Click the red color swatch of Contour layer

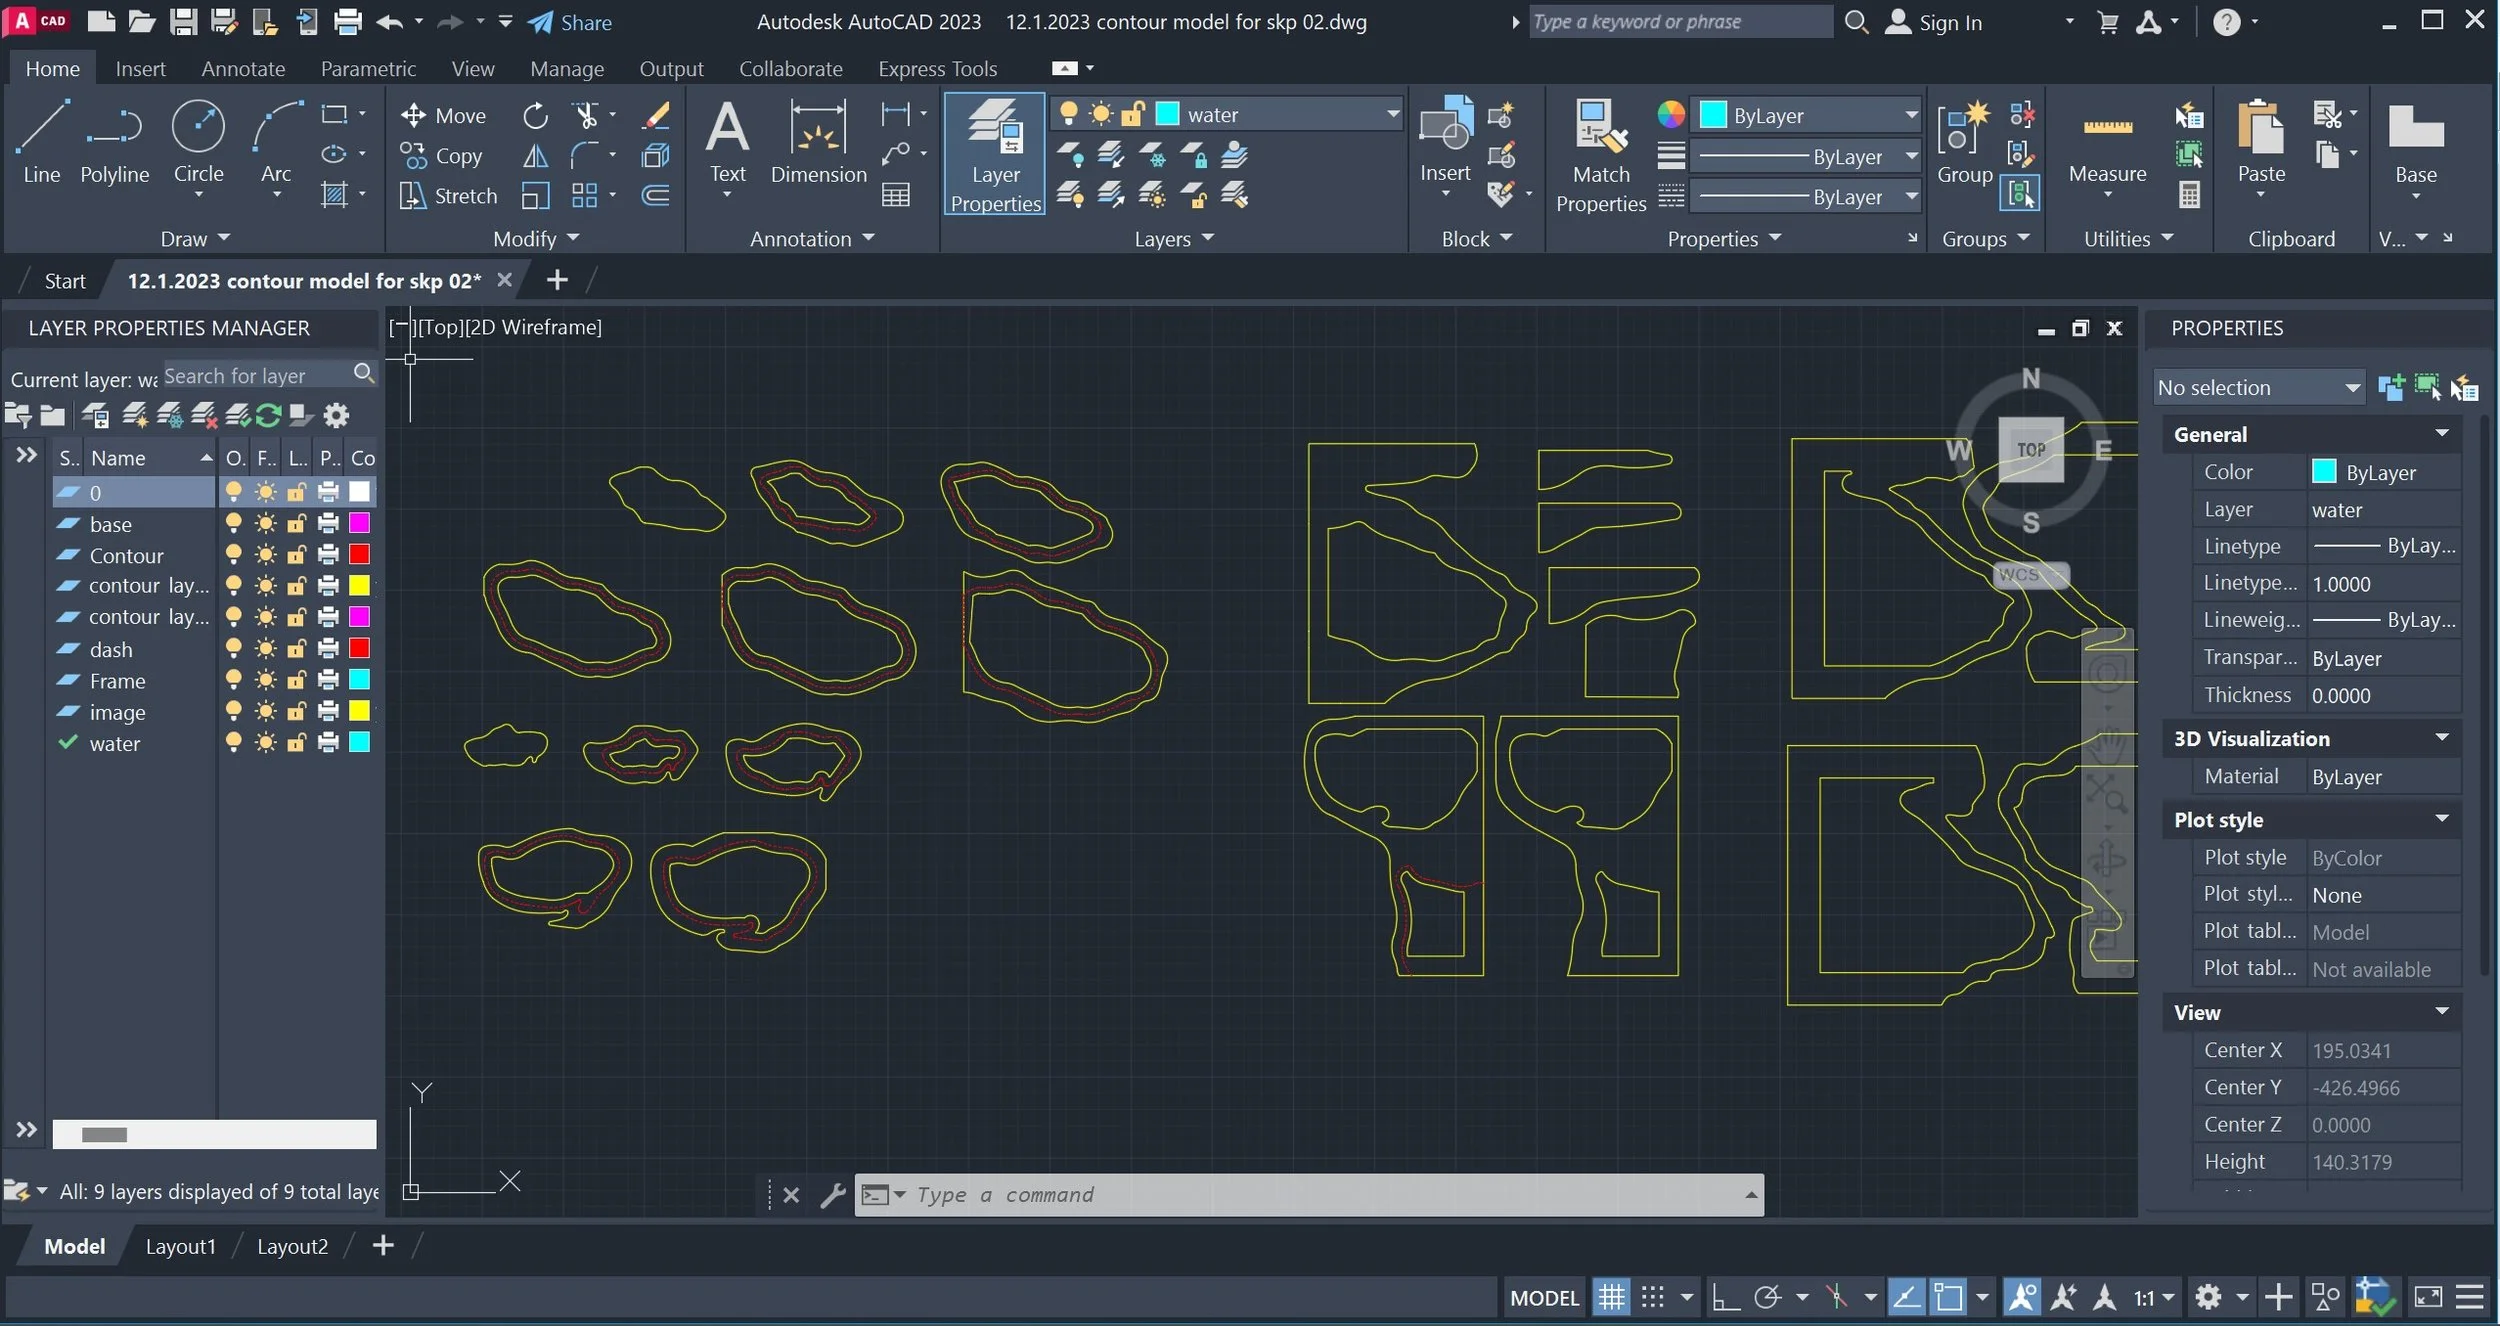[359, 554]
